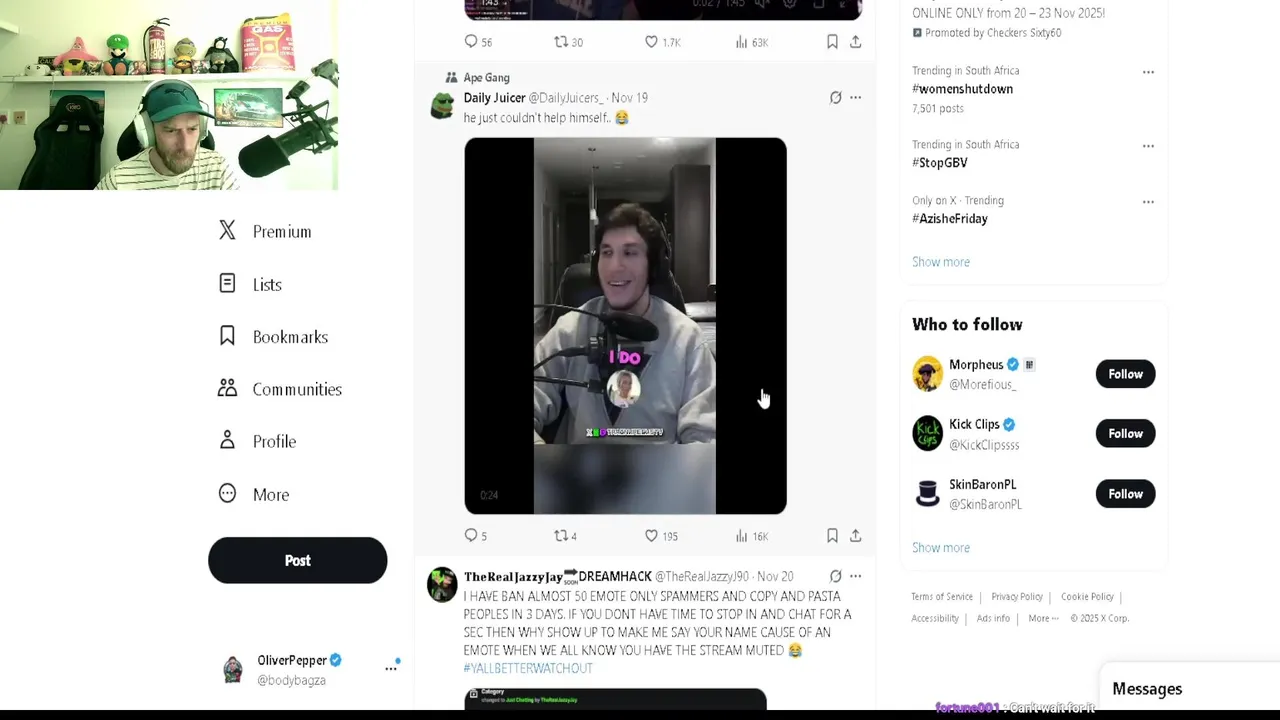Bookmark the top post with 1.7K likes
Viewport: 1280px width, 720px height.
click(832, 42)
